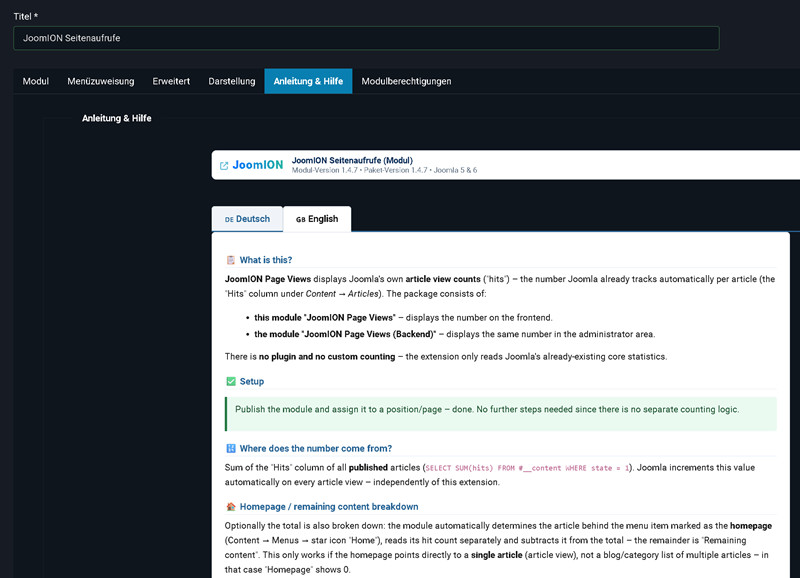Switch help language to Deutsch
The width and height of the screenshot is (800, 578).
pyautogui.click(x=247, y=219)
